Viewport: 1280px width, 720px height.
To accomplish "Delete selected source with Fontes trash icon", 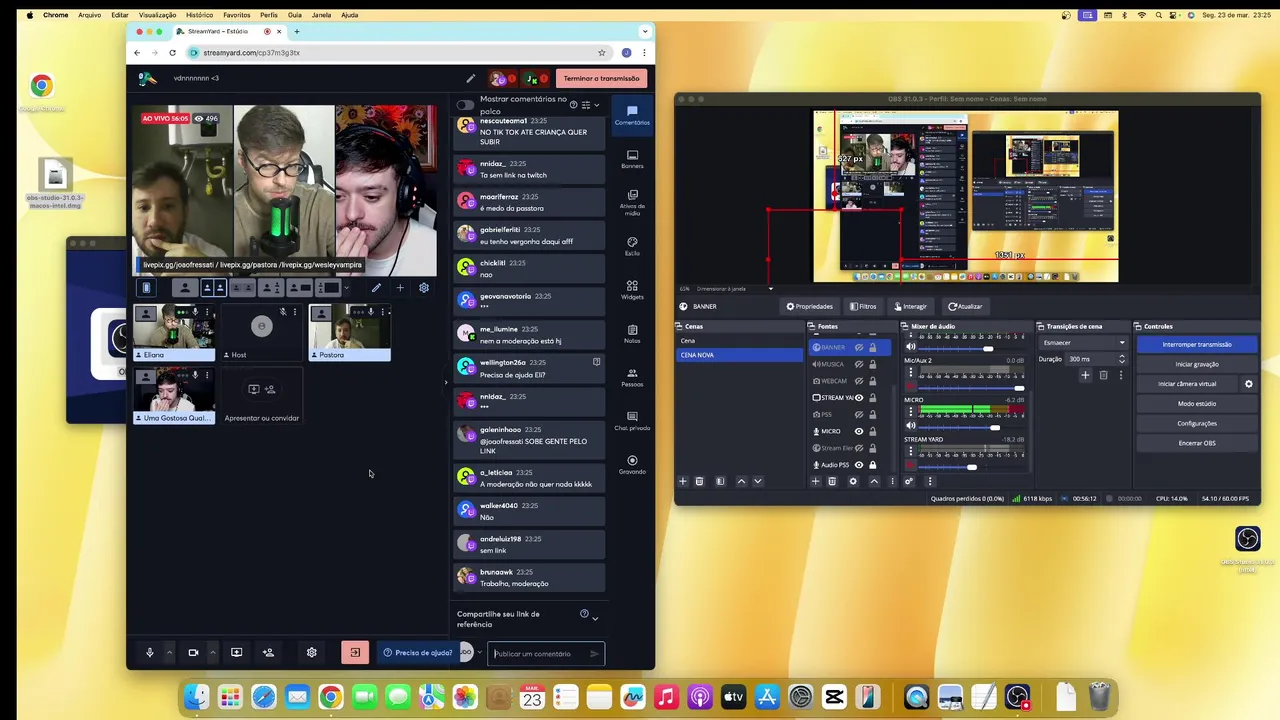I will (832, 481).
